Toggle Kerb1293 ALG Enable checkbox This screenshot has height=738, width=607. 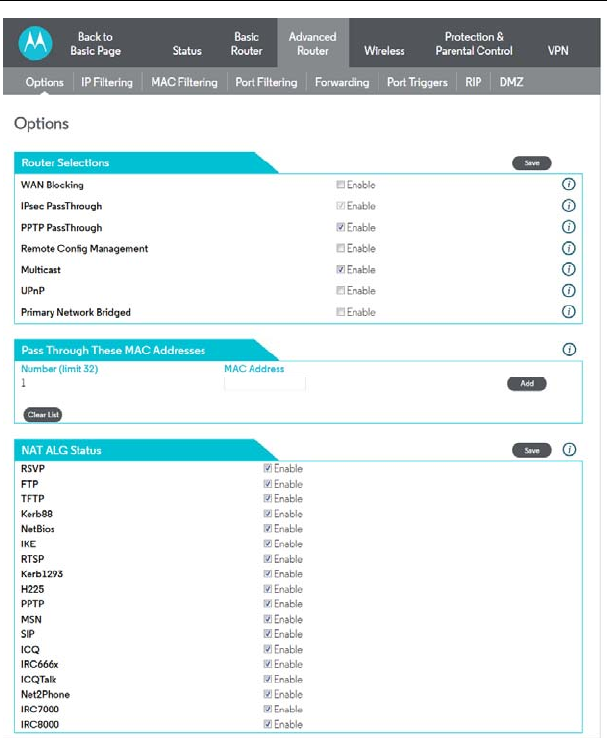tap(267, 573)
